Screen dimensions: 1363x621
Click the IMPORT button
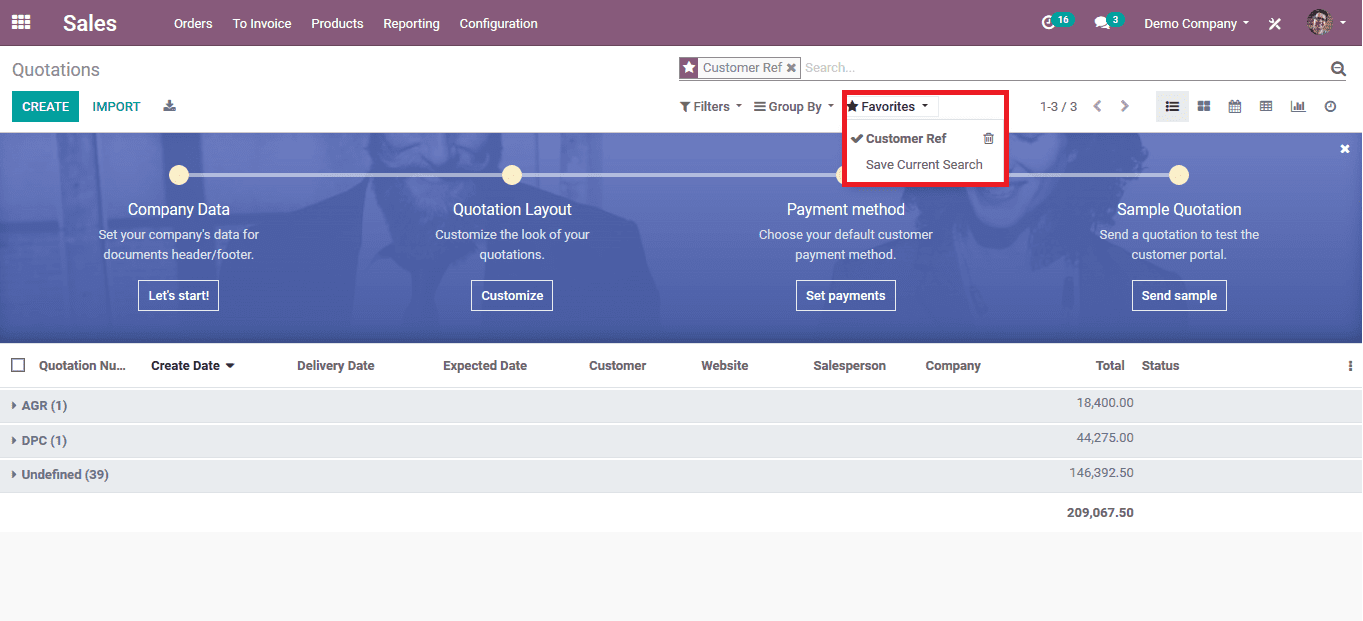click(116, 106)
